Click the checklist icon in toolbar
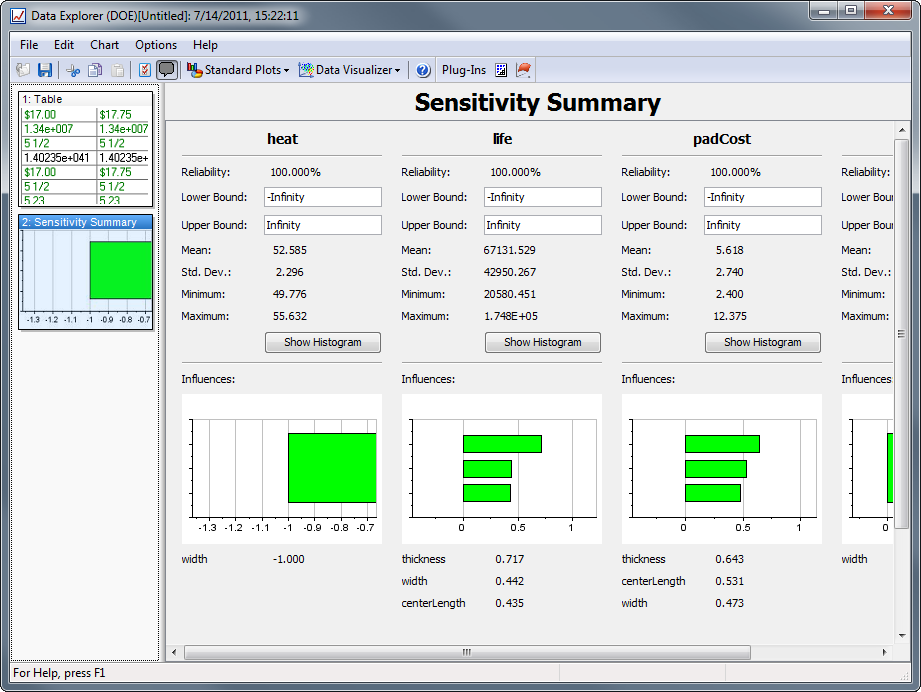 [x=144, y=70]
